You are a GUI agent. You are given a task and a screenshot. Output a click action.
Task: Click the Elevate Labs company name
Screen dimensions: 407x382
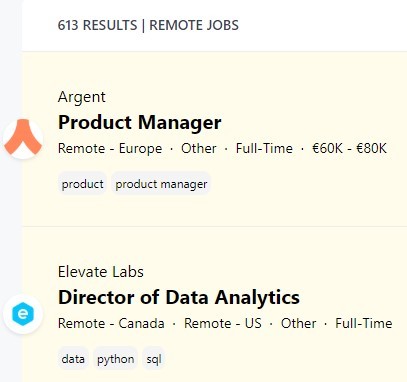click(101, 272)
